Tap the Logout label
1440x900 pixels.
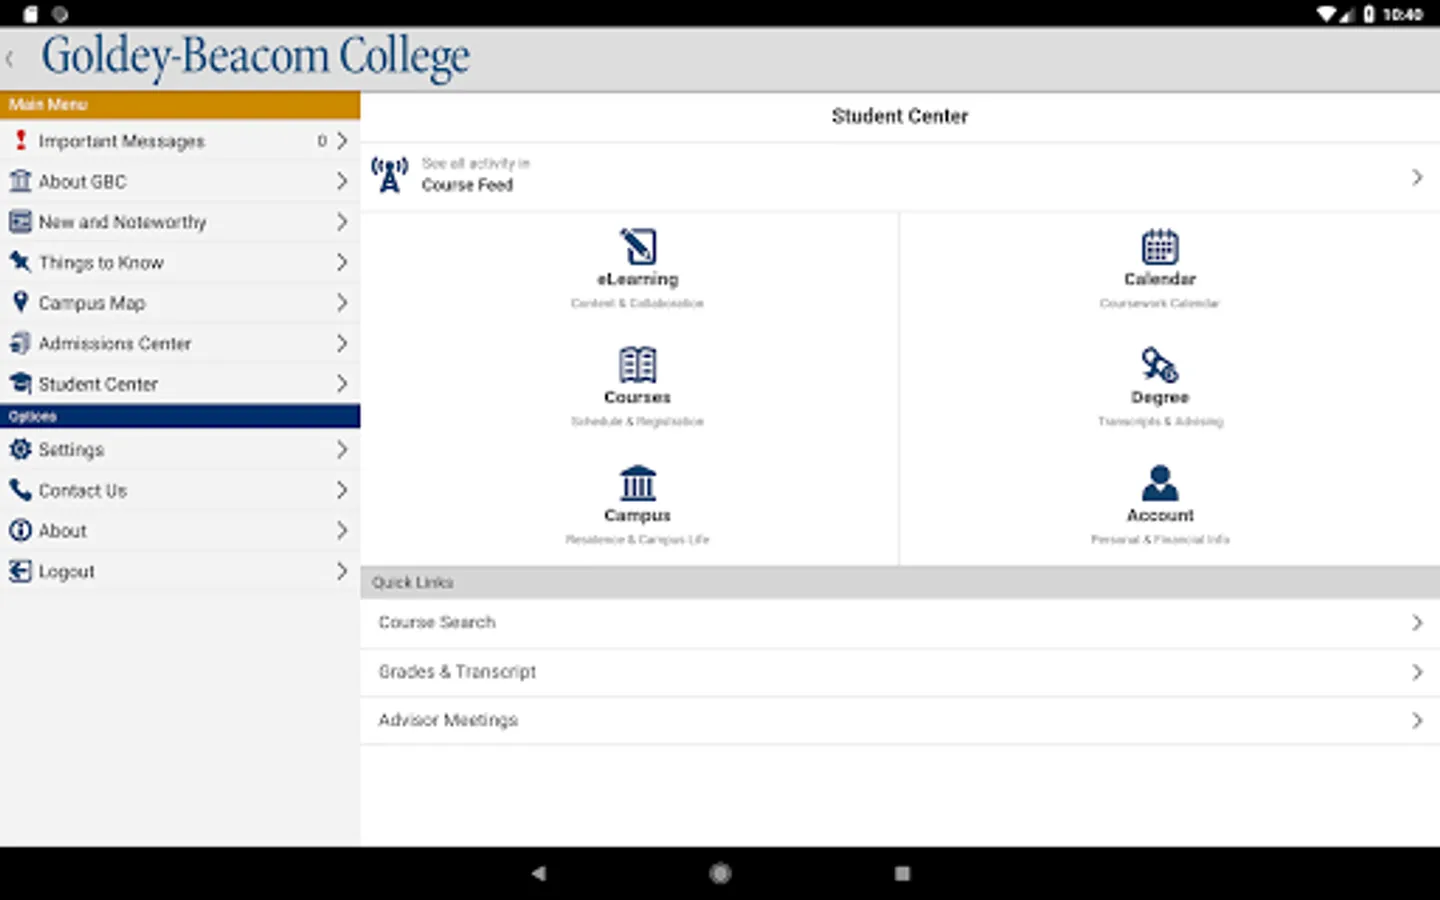66,571
